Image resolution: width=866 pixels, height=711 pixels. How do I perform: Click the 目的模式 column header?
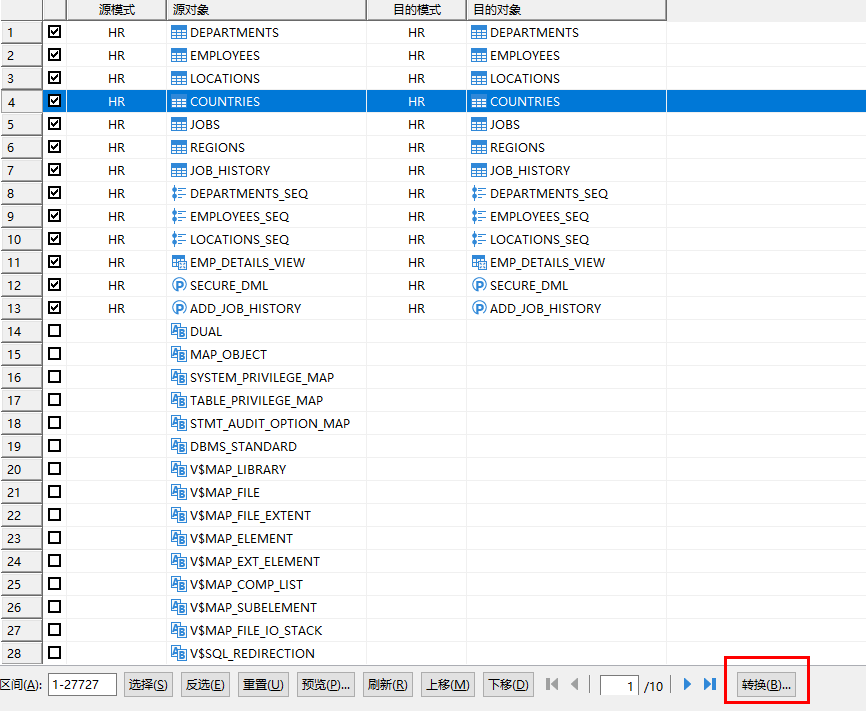point(416,10)
